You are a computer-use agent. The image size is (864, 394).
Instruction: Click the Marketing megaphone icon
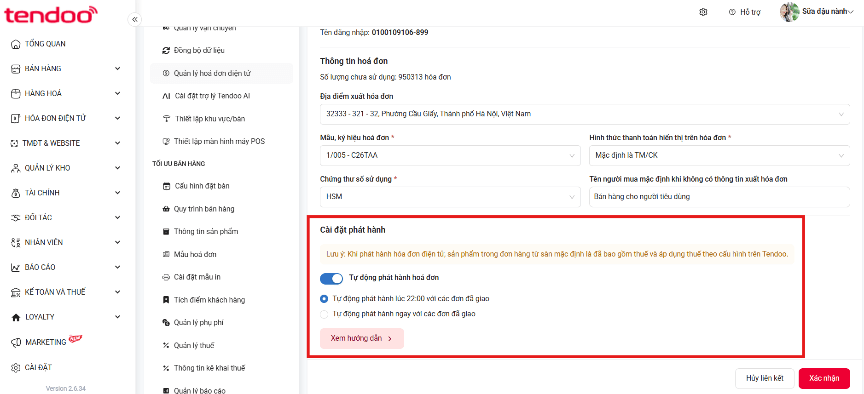click(15, 342)
